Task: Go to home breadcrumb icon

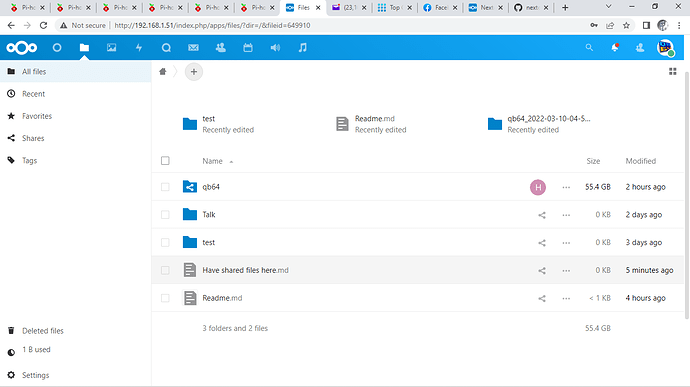Action: tap(163, 71)
